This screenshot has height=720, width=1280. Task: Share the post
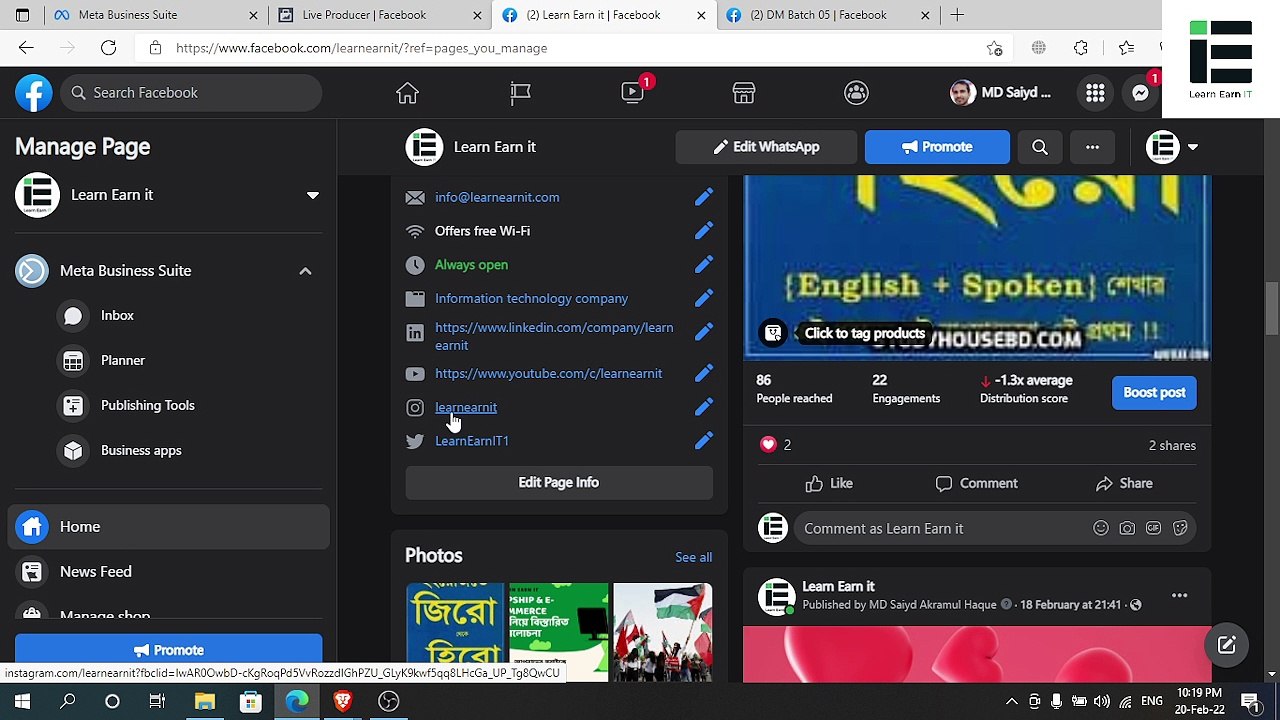1124,484
